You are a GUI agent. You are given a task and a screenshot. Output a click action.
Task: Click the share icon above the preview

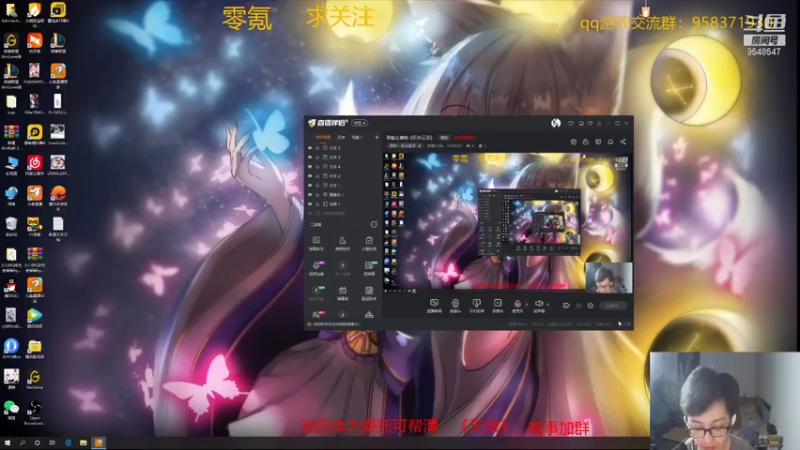tap(623, 142)
